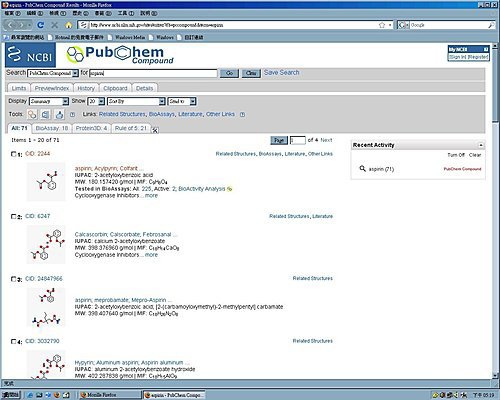Open the address bar history dropdown arrow
The height and width of the screenshot is (400, 500).
(x=390, y=25)
